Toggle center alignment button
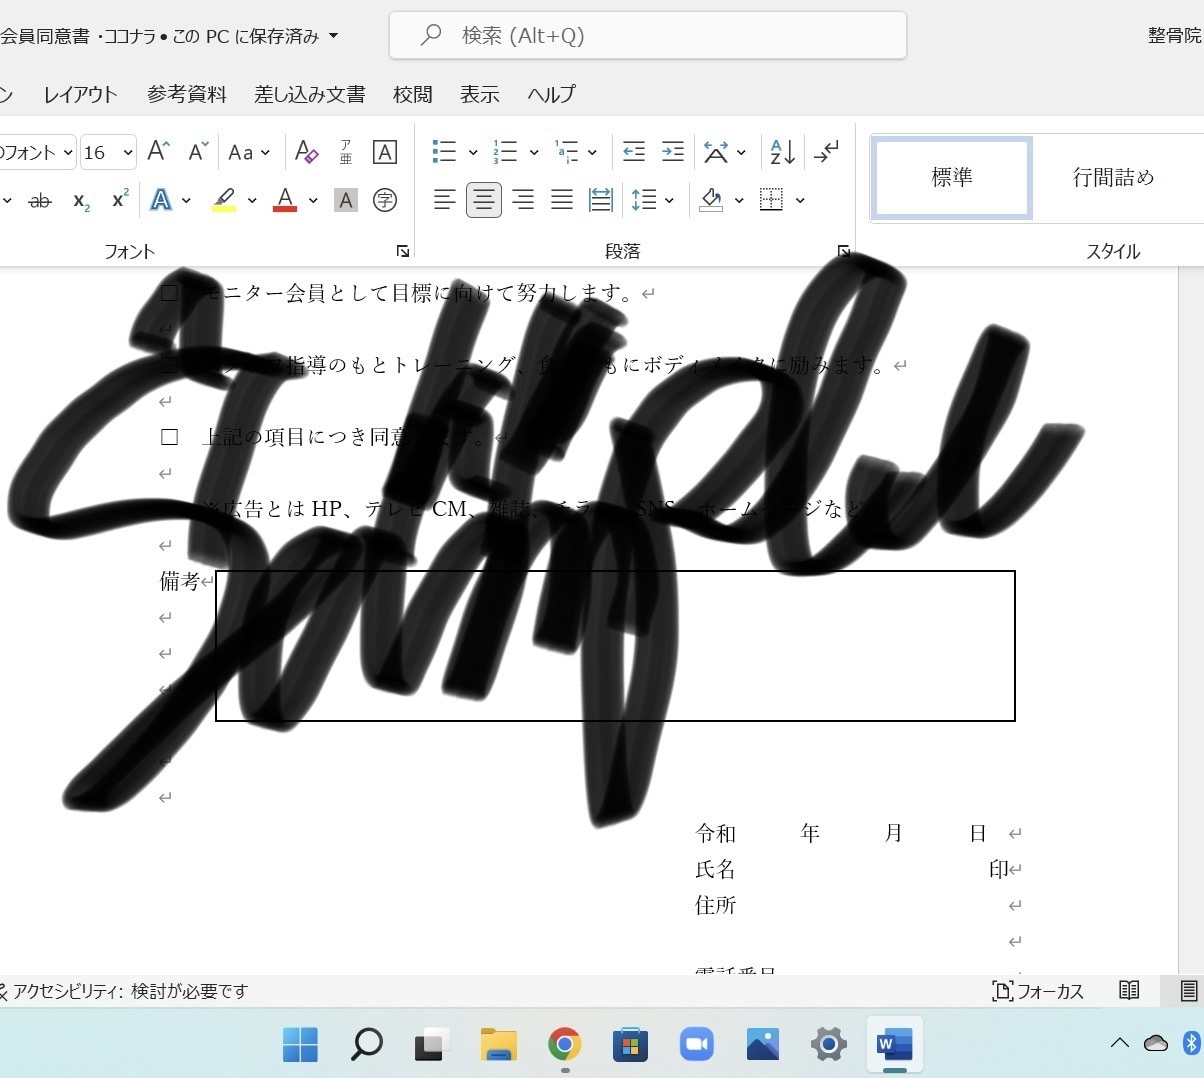This screenshot has height=1078, width=1204. [x=484, y=200]
